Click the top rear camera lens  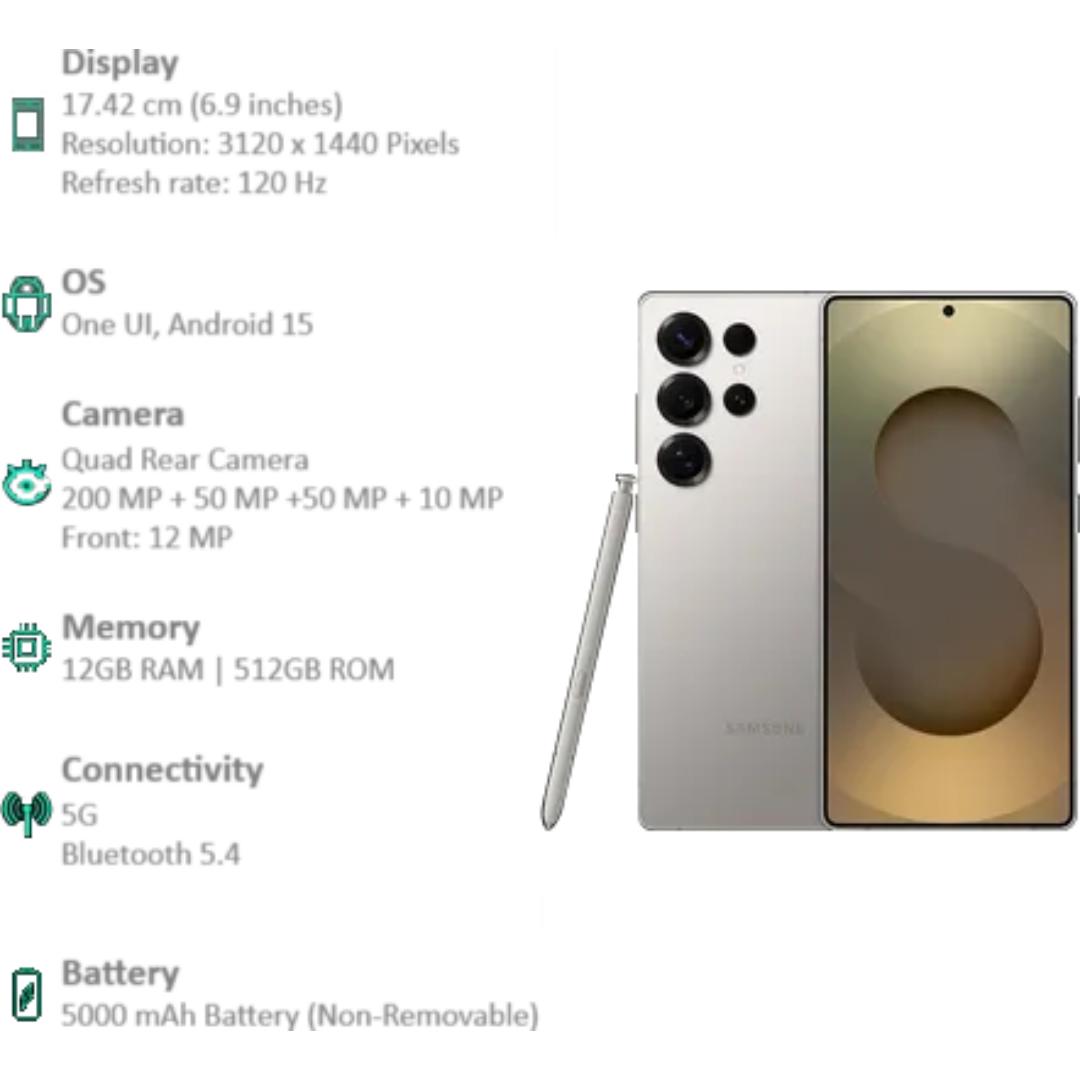click(x=684, y=339)
